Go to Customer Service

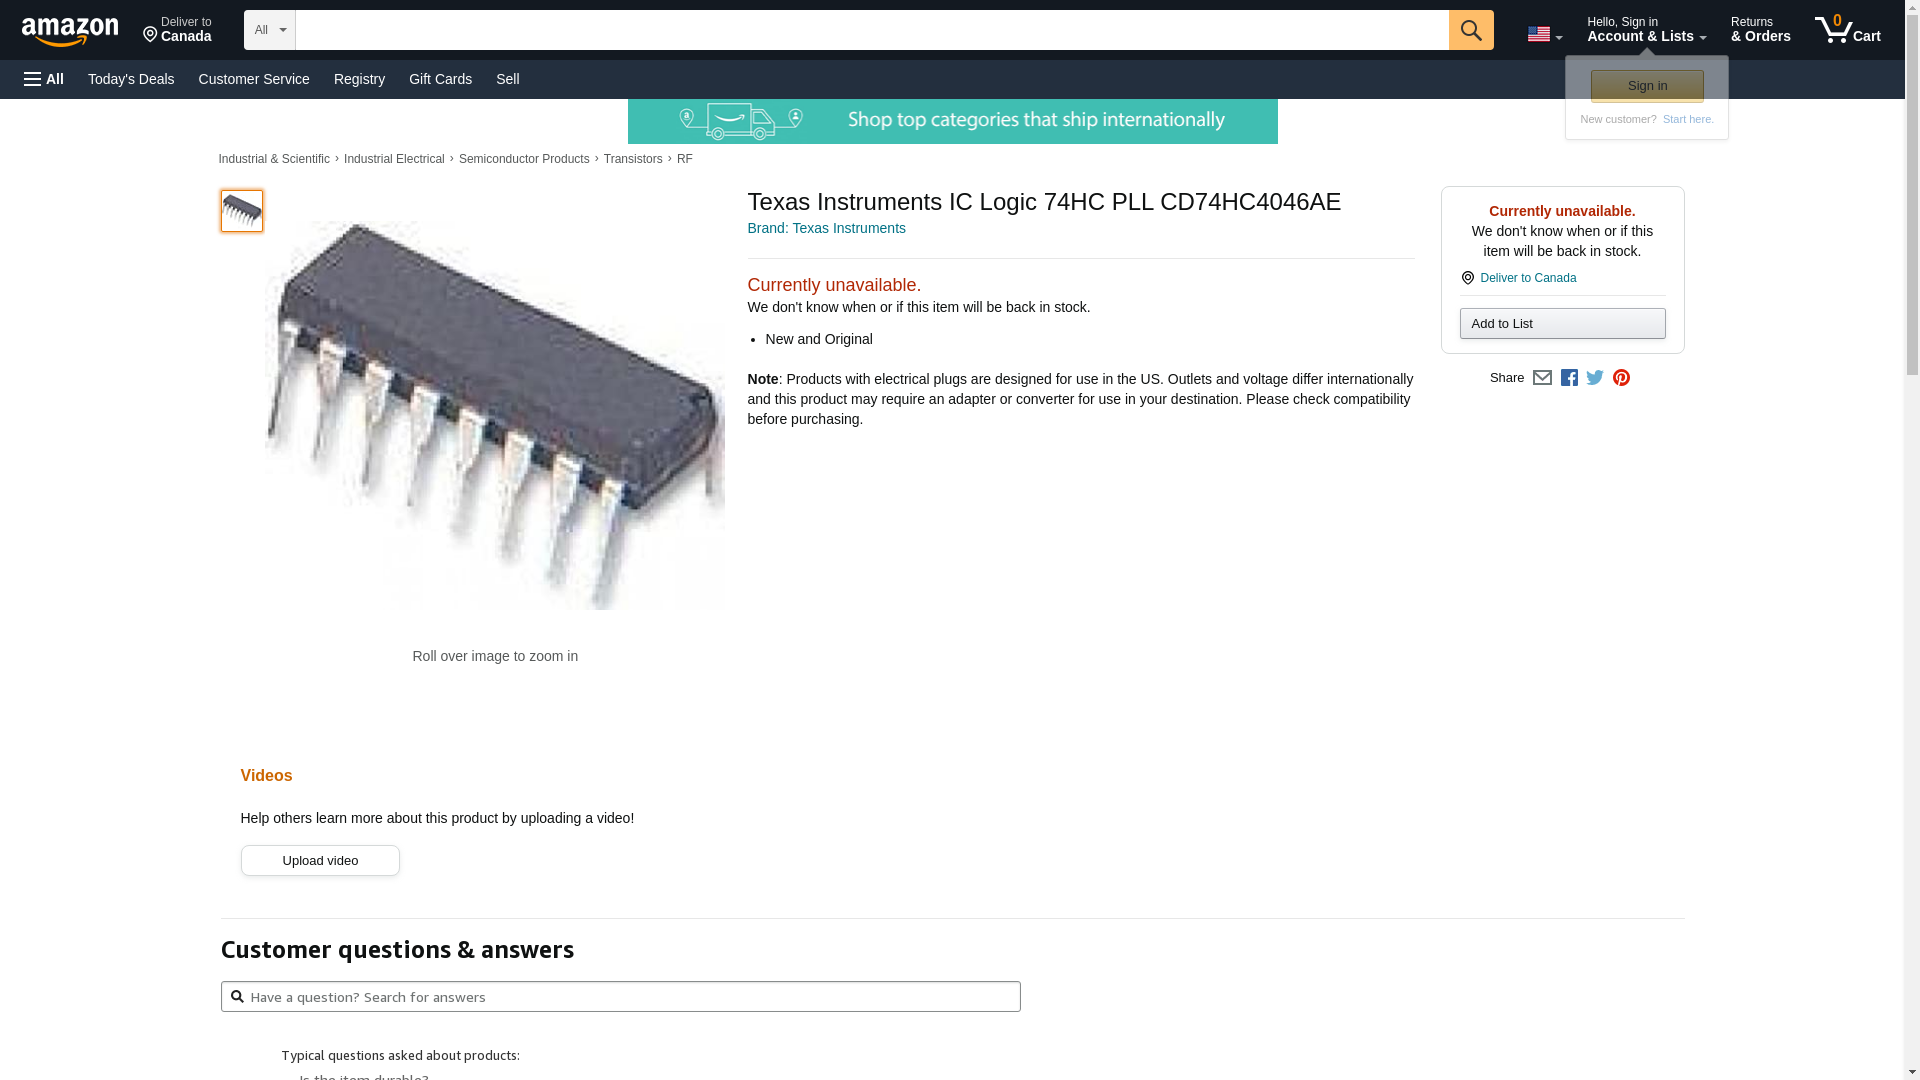254,79
